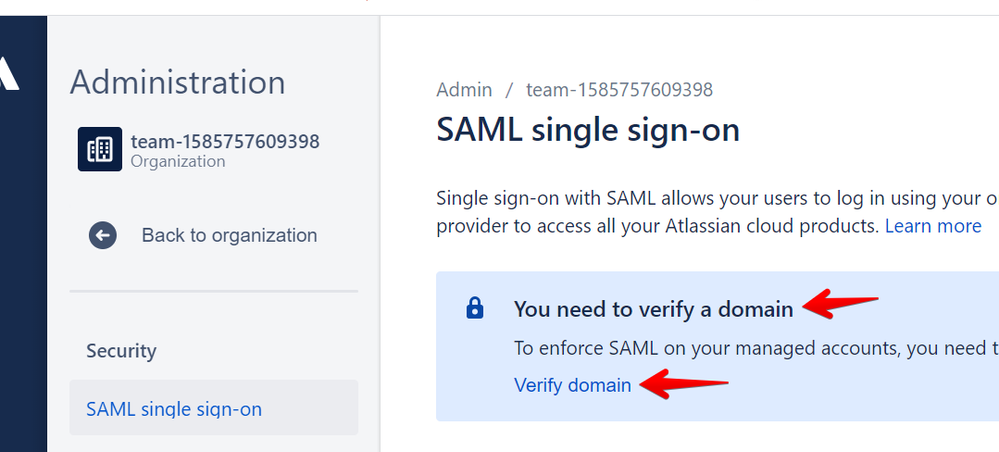The width and height of the screenshot is (999, 452).
Task: Open team-1585757609398 in the breadcrumb
Action: [619, 90]
